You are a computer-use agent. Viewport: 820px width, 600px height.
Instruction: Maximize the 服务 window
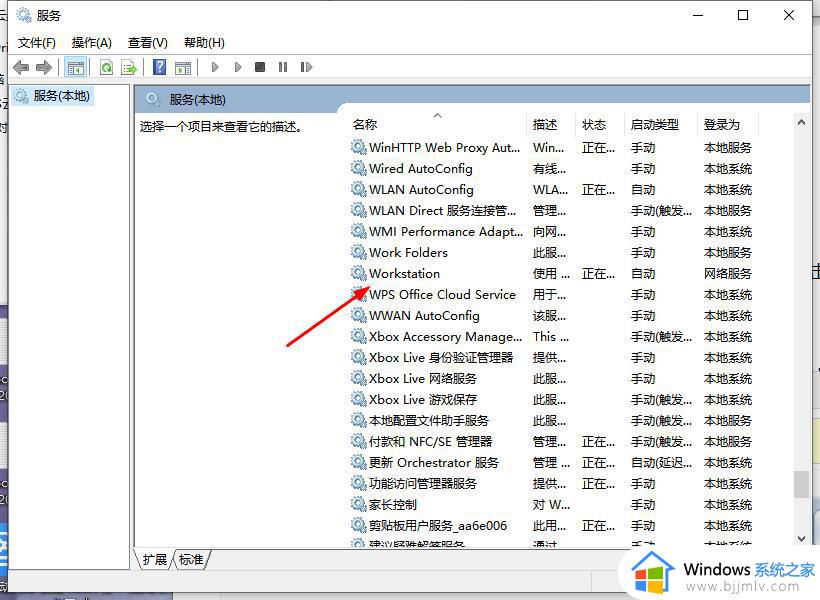743,15
